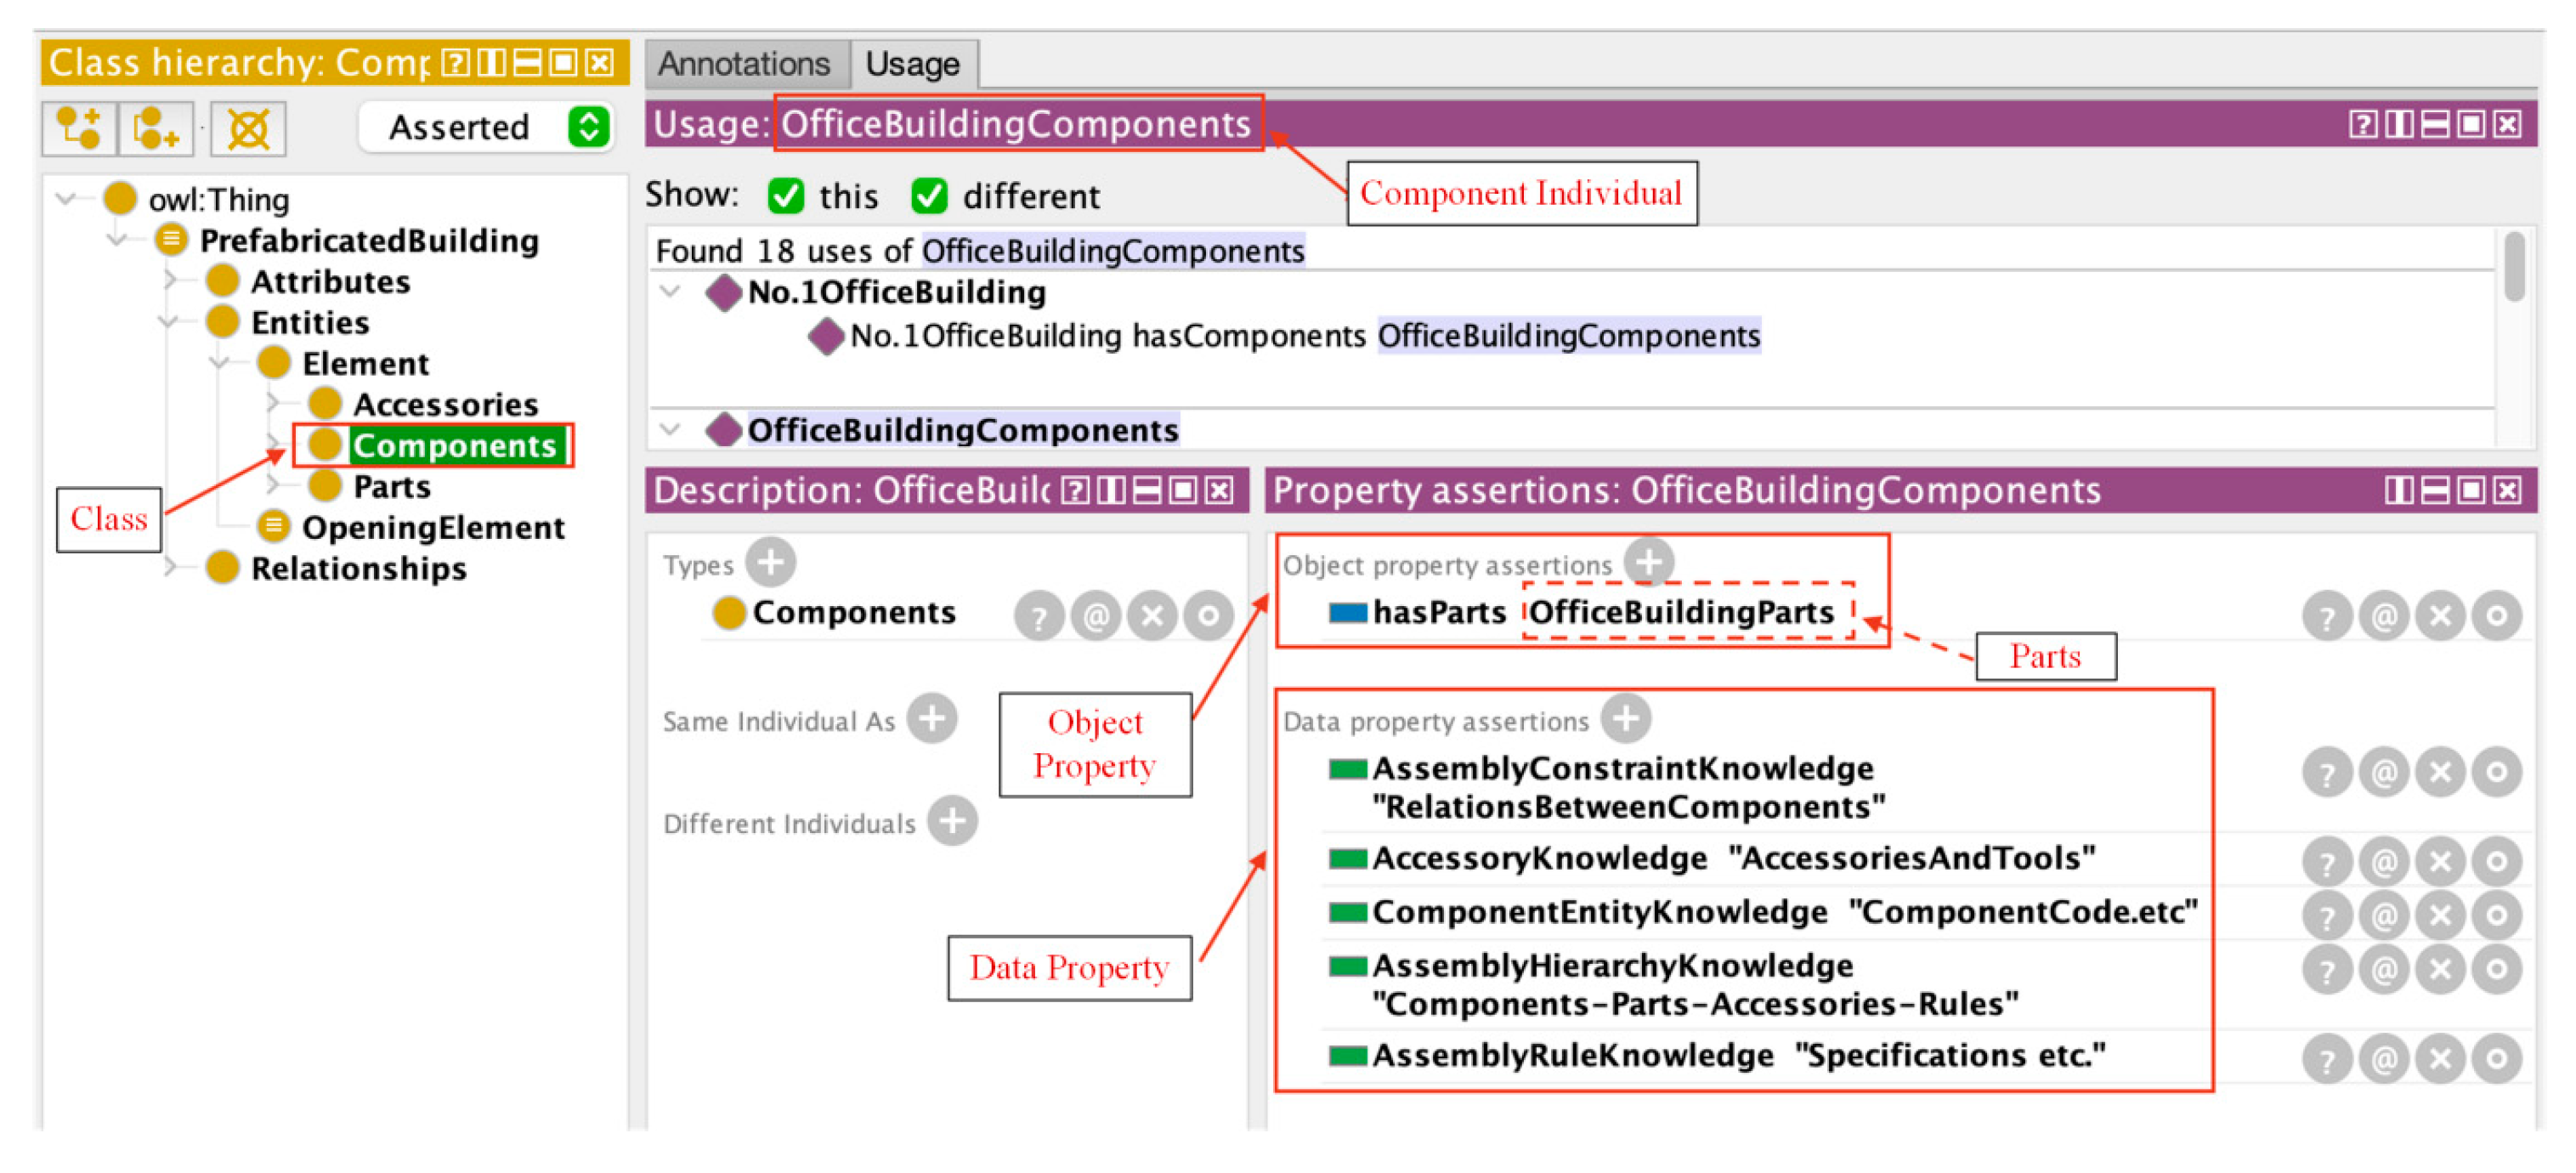Select the Usage tab

tap(912, 64)
